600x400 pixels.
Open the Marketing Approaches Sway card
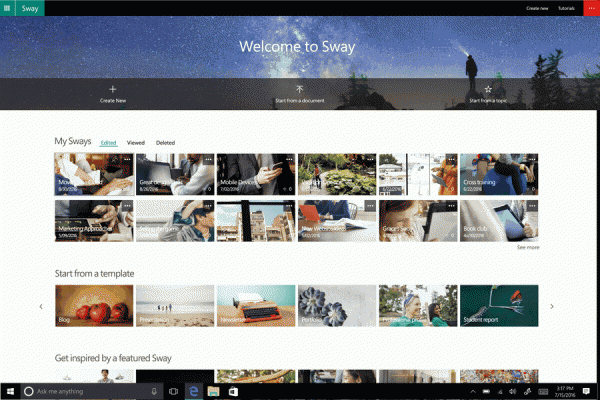(94, 221)
